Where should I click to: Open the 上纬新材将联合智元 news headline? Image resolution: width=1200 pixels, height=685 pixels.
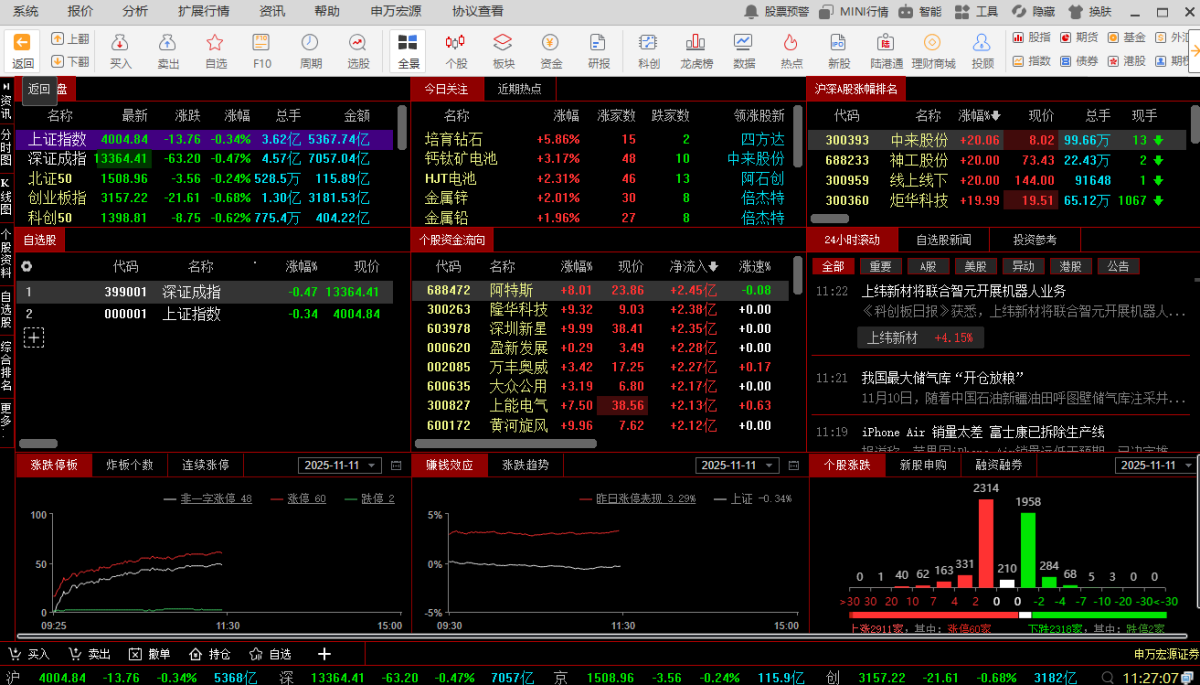963,291
